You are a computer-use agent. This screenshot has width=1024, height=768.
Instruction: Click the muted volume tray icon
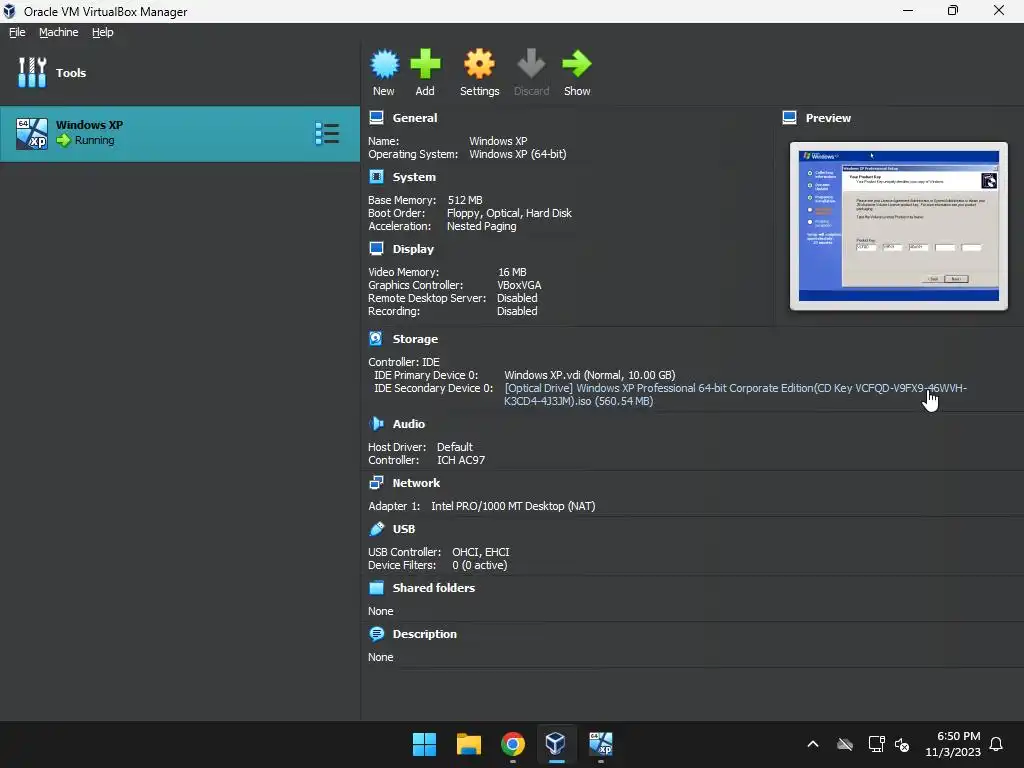[902, 744]
